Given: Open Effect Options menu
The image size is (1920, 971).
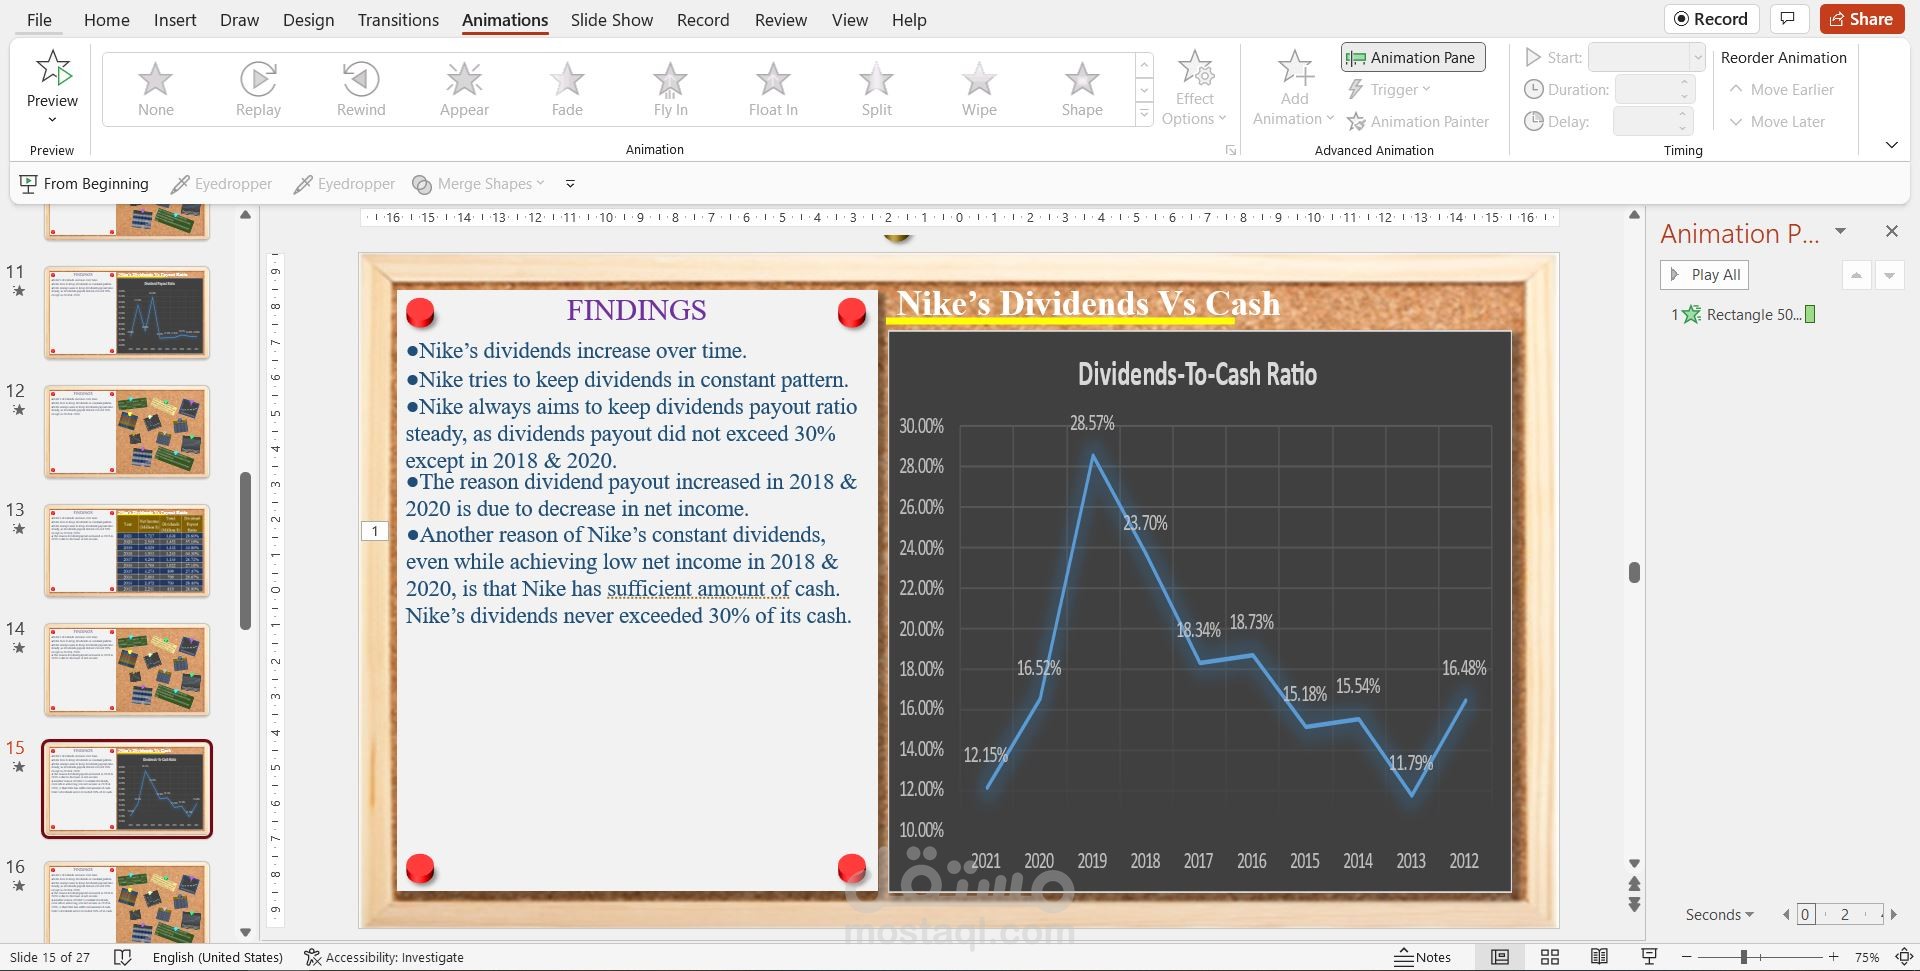Looking at the screenshot, I should pos(1195,89).
